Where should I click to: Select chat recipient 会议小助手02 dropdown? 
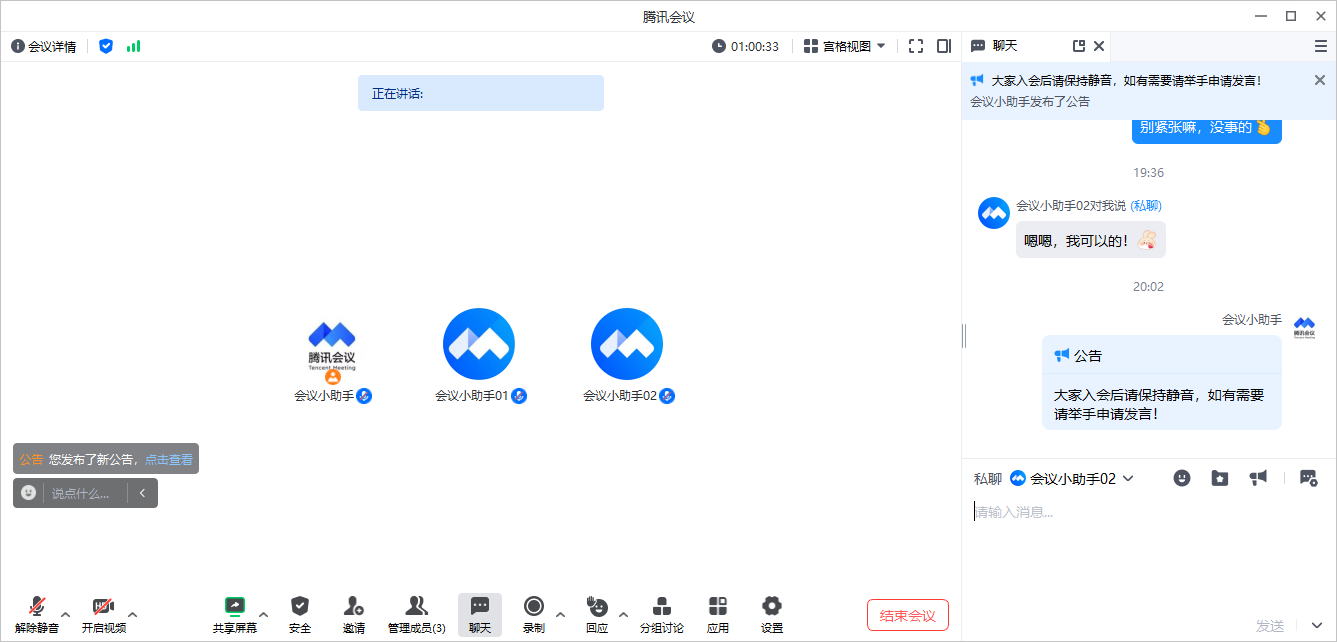pos(1072,479)
